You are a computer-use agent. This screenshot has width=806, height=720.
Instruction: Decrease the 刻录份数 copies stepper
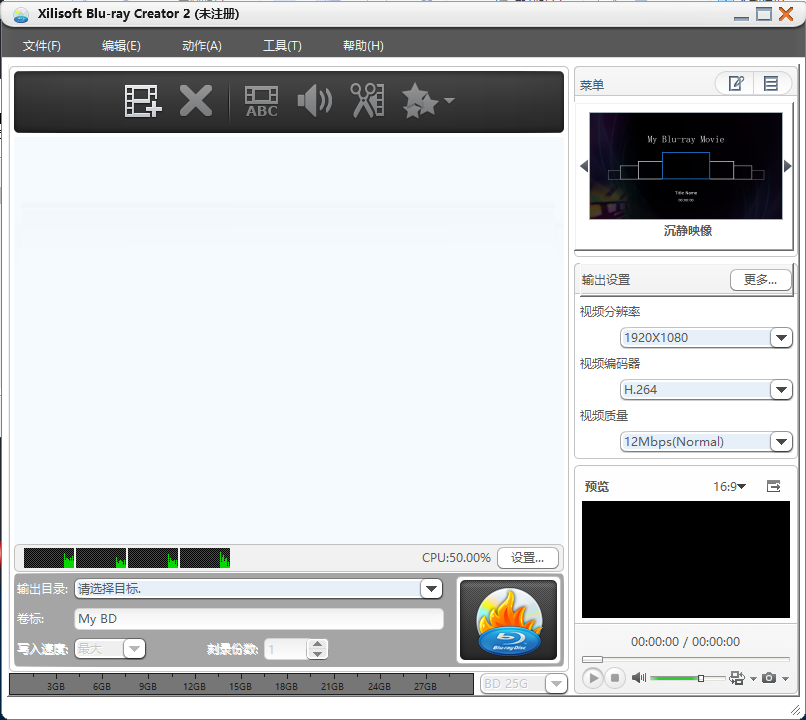pos(317,654)
